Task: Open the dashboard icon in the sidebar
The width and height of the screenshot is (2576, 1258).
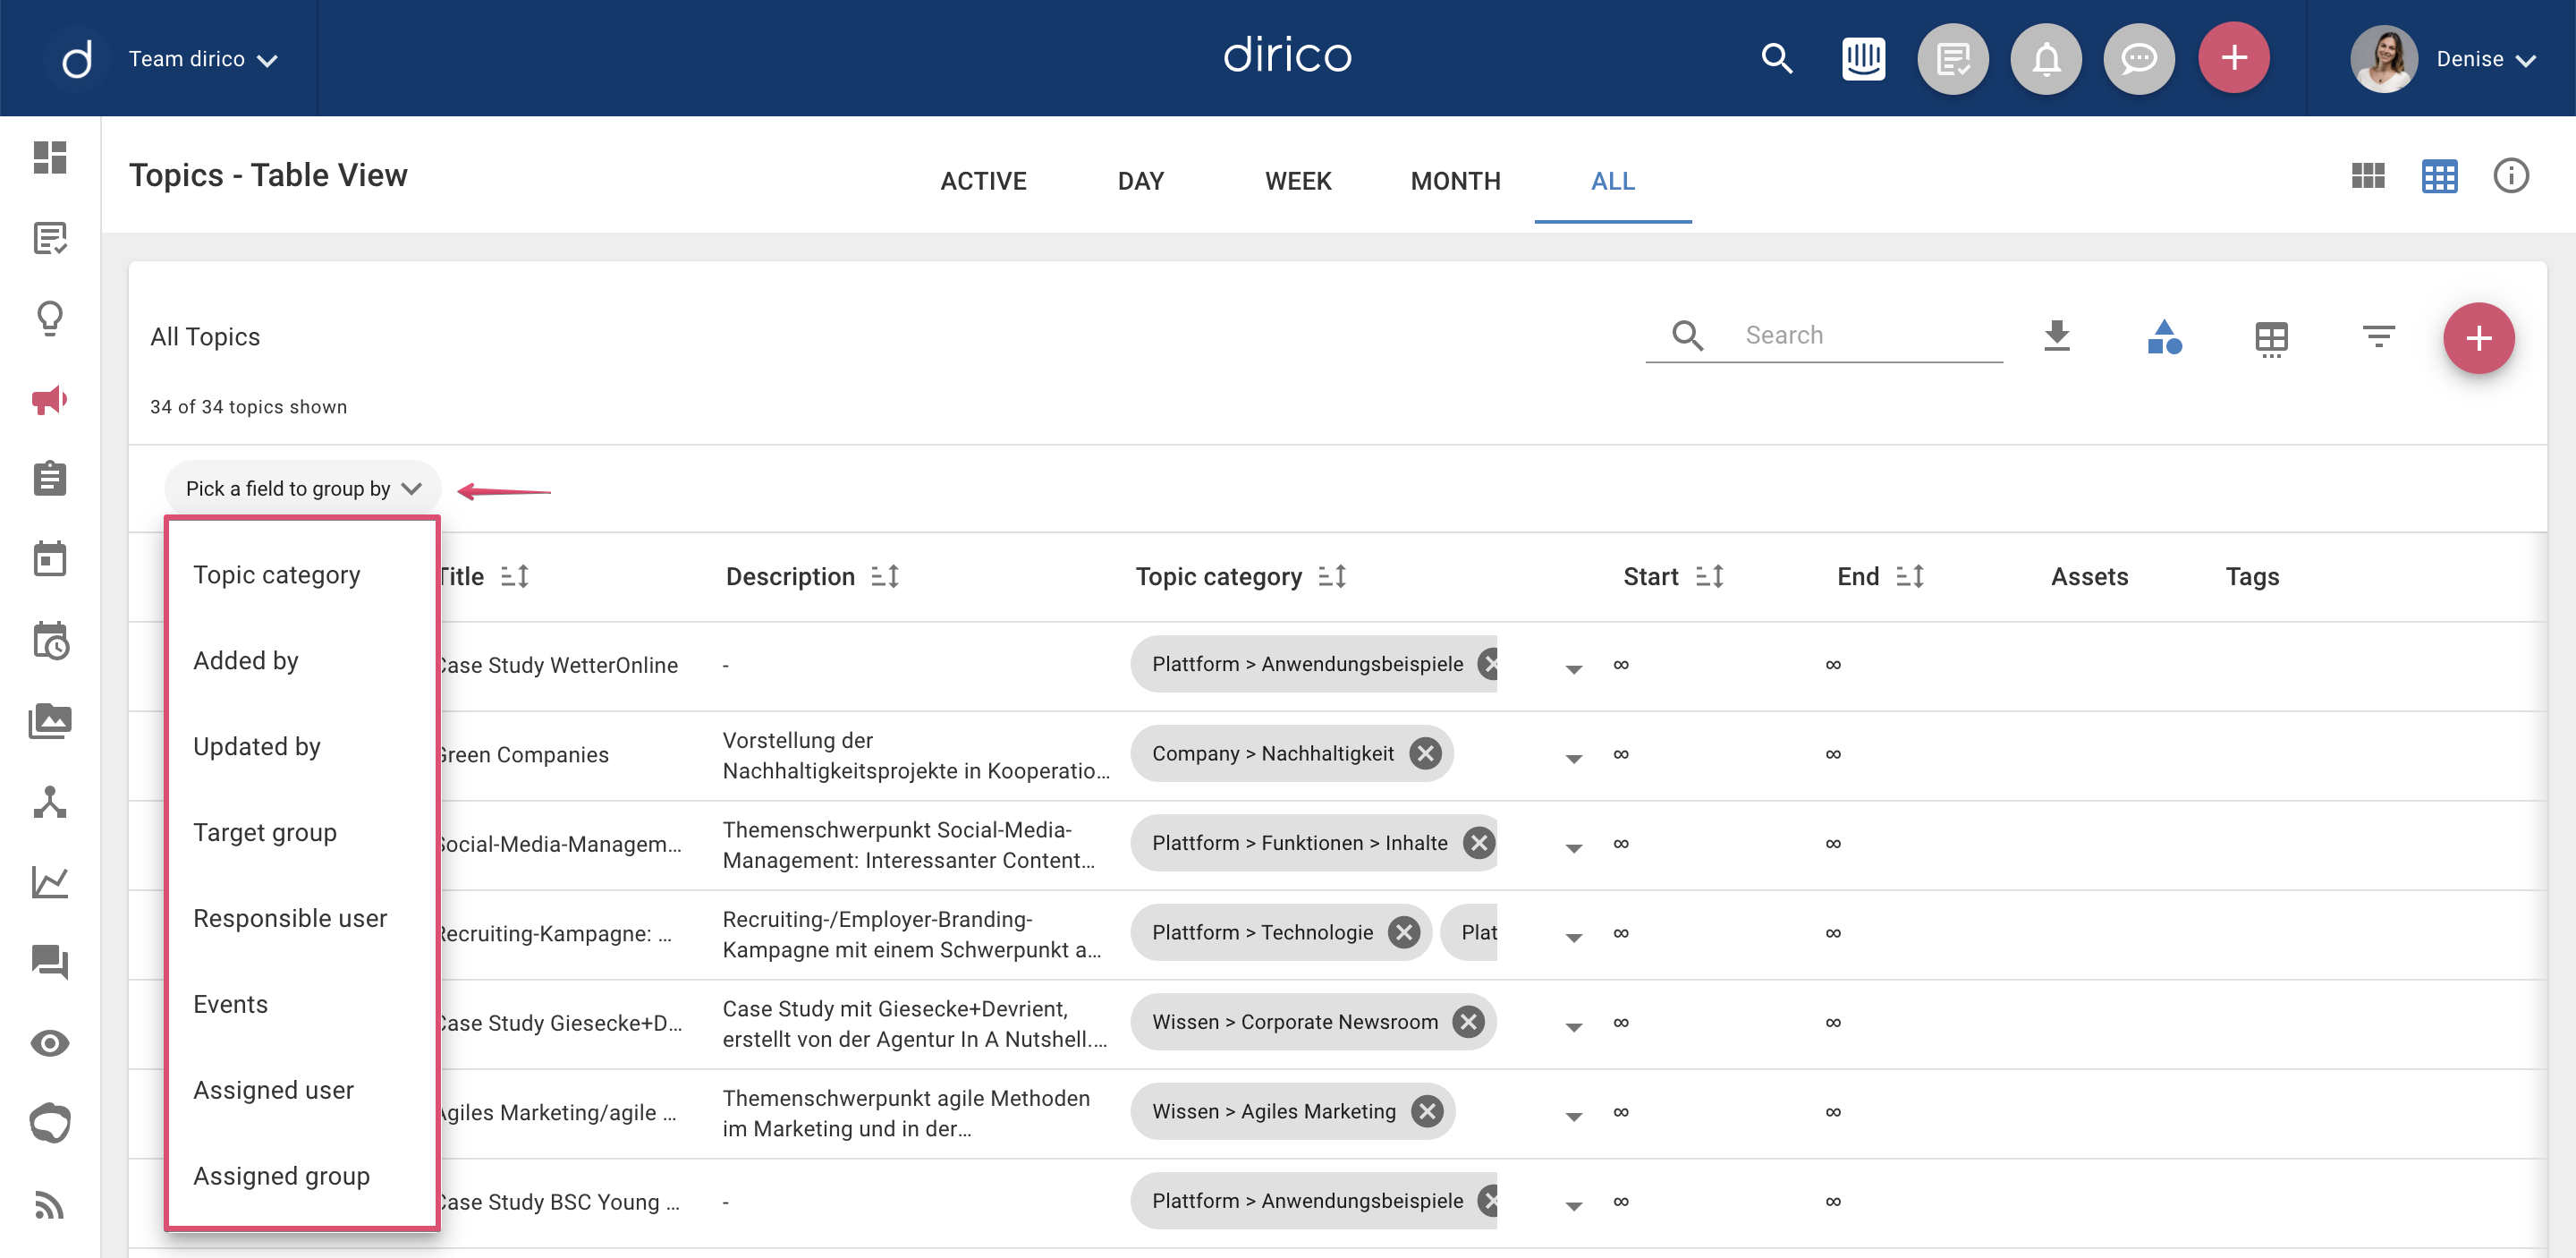Action: click(x=50, y=157)
